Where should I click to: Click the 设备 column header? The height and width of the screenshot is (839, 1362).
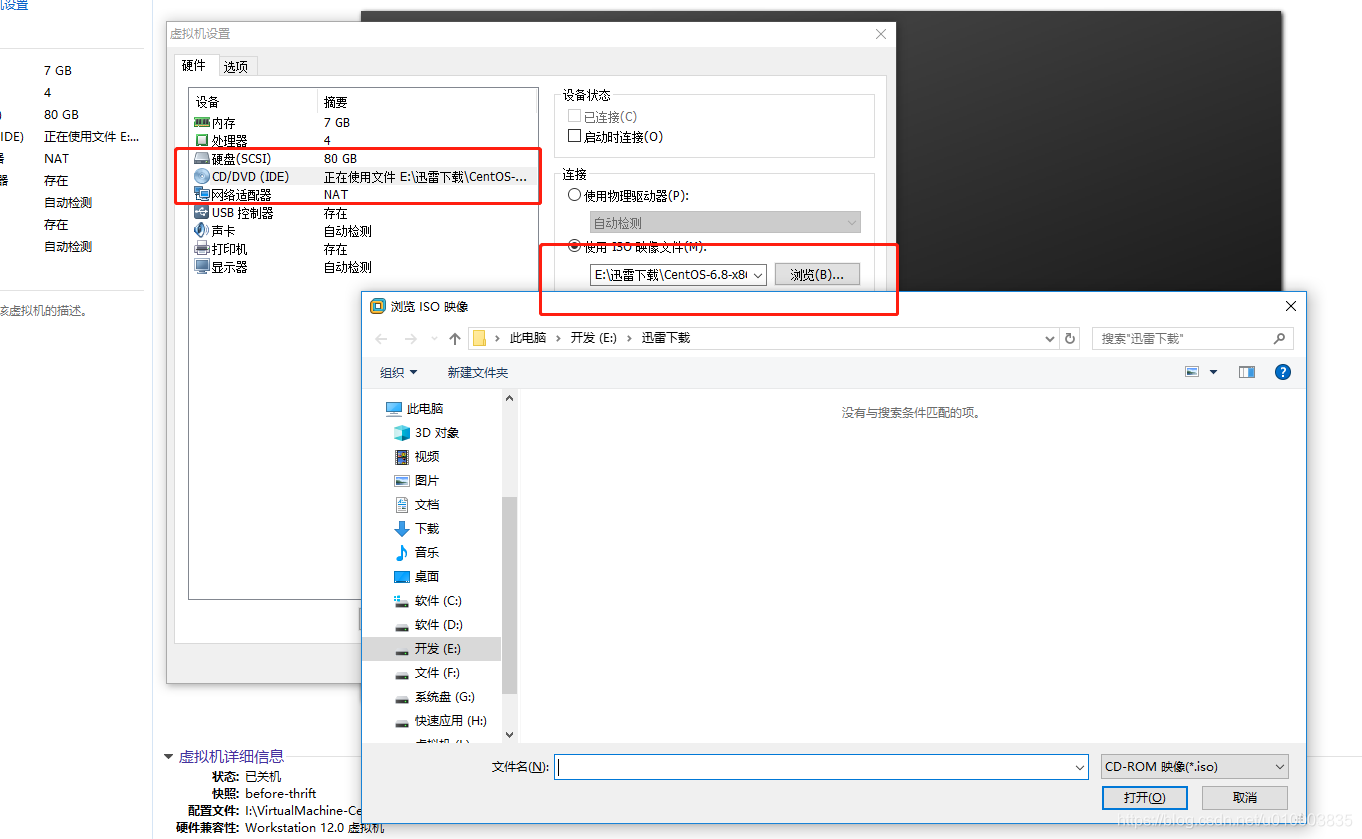[253, 102]
